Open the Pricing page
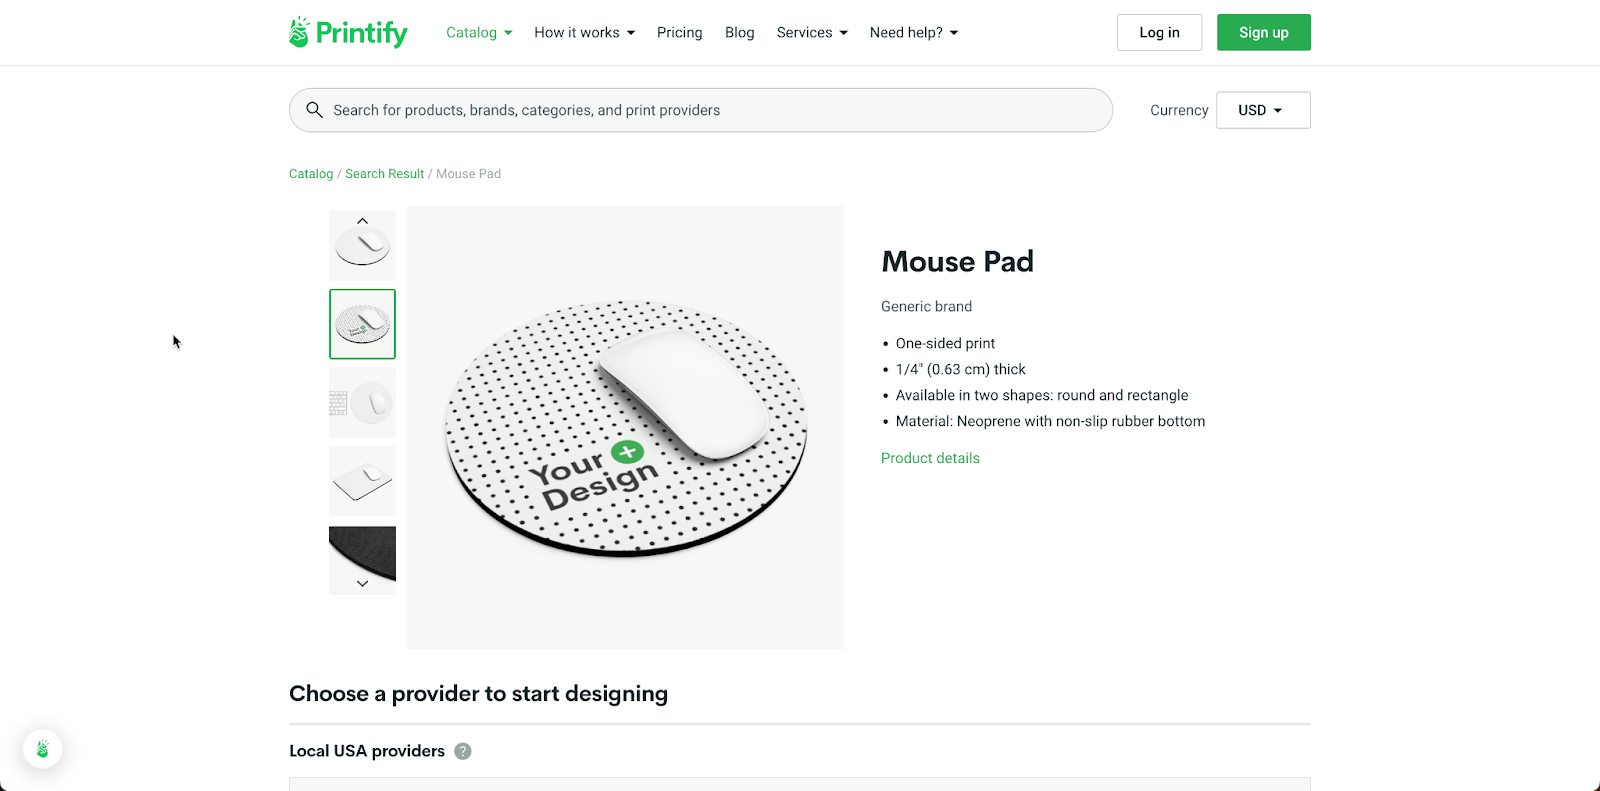The image size is (1600, 791). click(x=680, y=32)
